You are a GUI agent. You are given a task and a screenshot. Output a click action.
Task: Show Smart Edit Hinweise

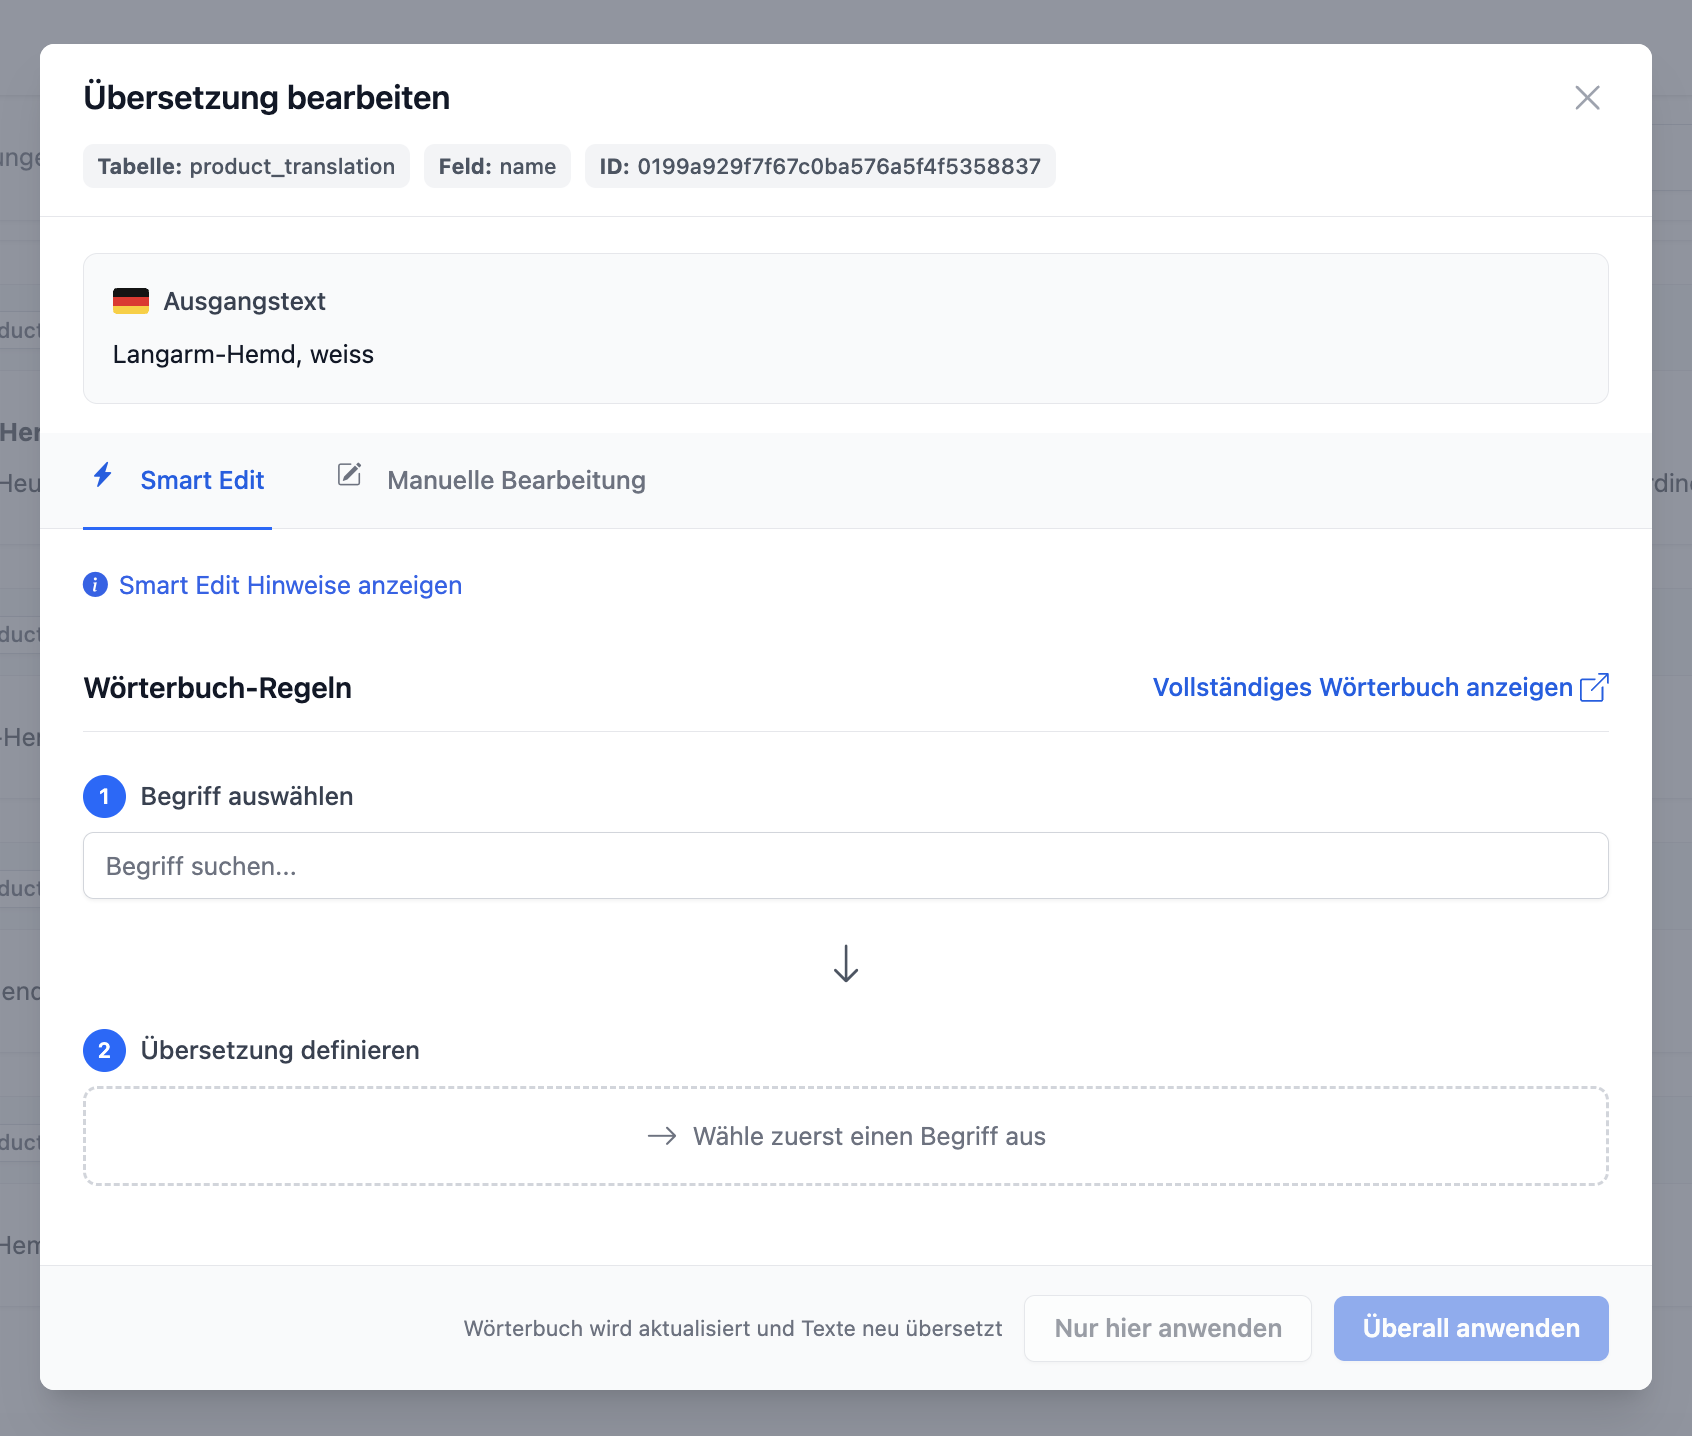coord(290,585)
